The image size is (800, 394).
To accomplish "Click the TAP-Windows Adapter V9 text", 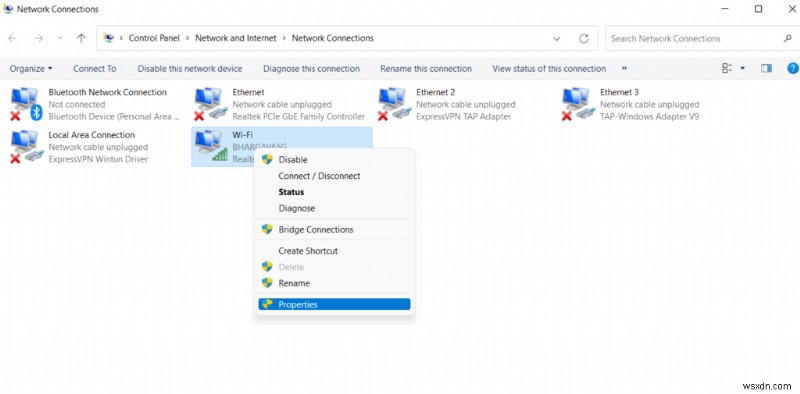I will coord(649,116).
